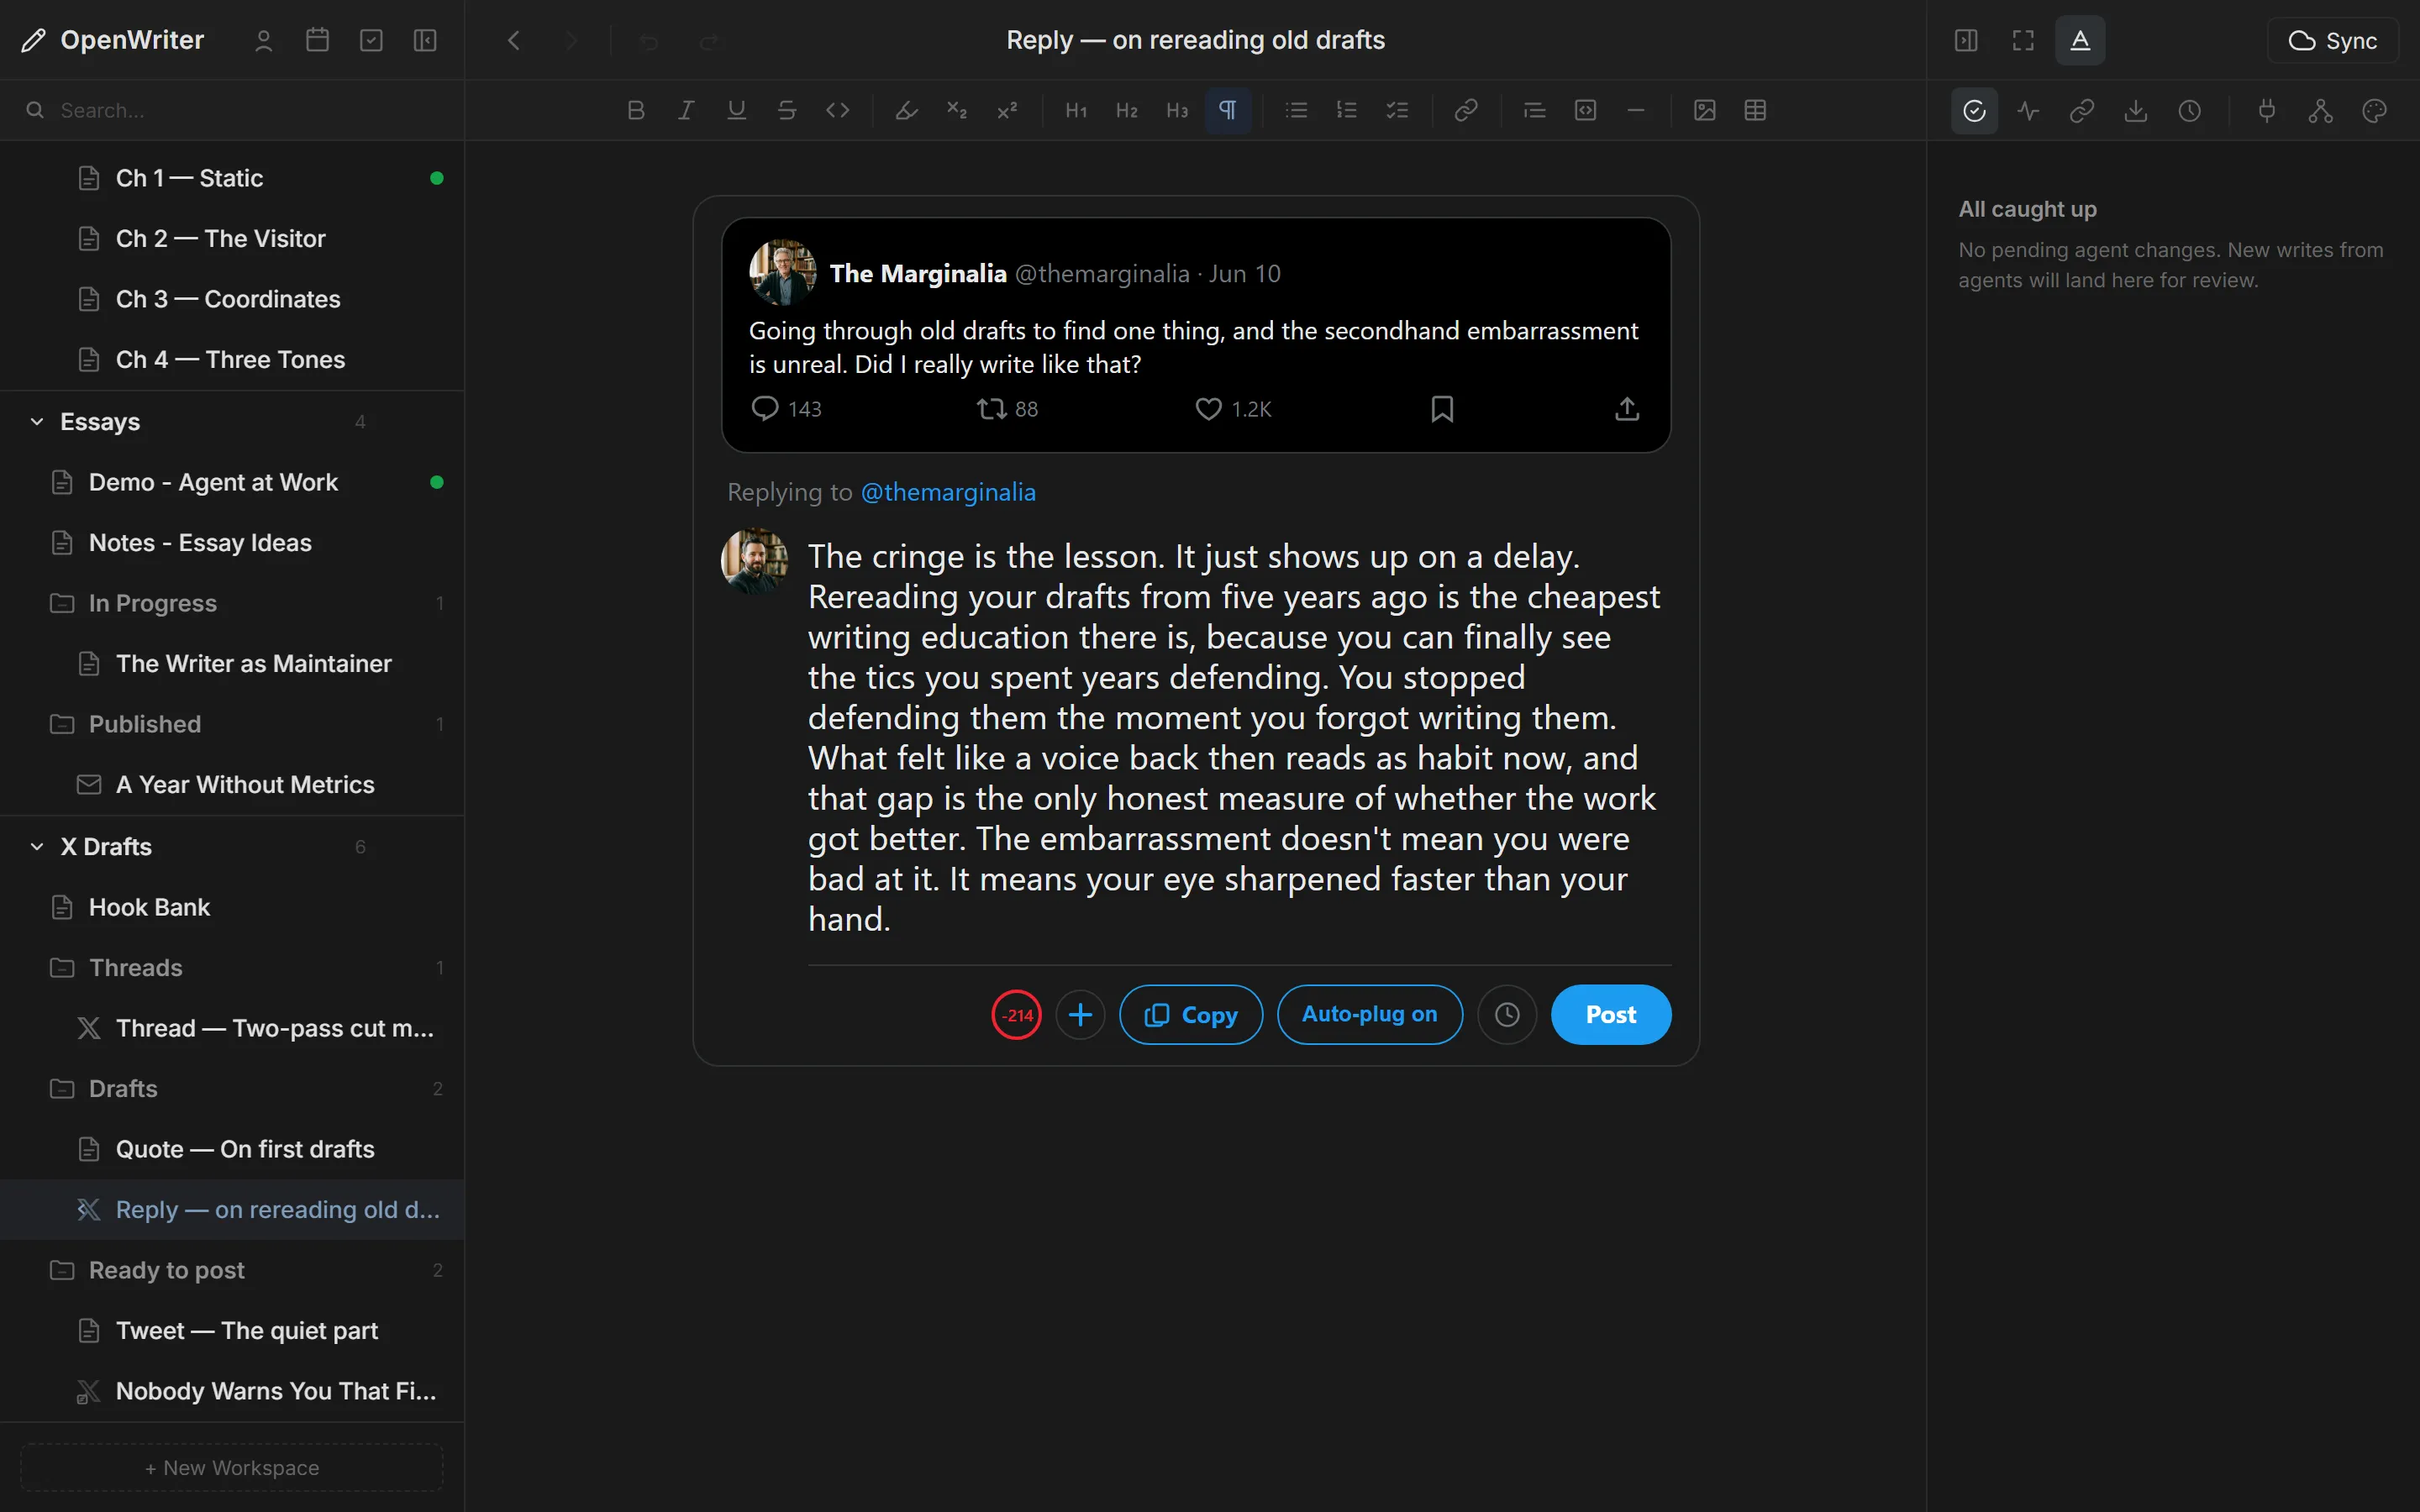Expand the Drafts folder
The height and width of the screenshot is (1512, 2420).
(x=232, y=1089)
